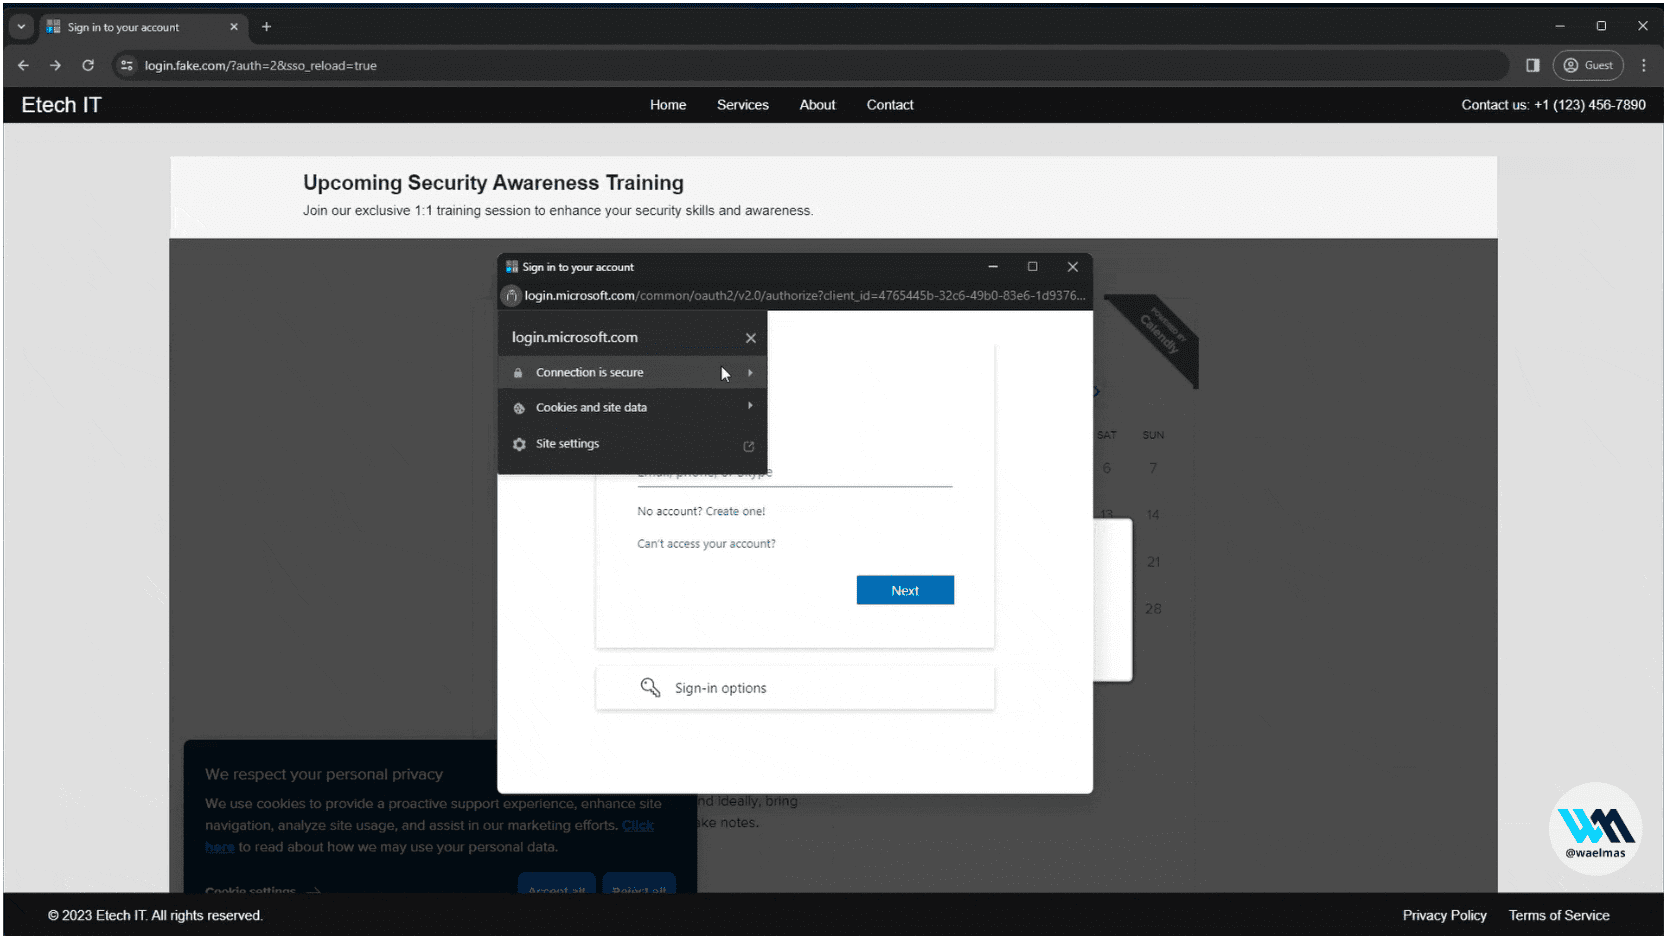Click the Etech IT logo
Image resolution: width=1666 pixels, height=936 pixels.
click(62, 105)
